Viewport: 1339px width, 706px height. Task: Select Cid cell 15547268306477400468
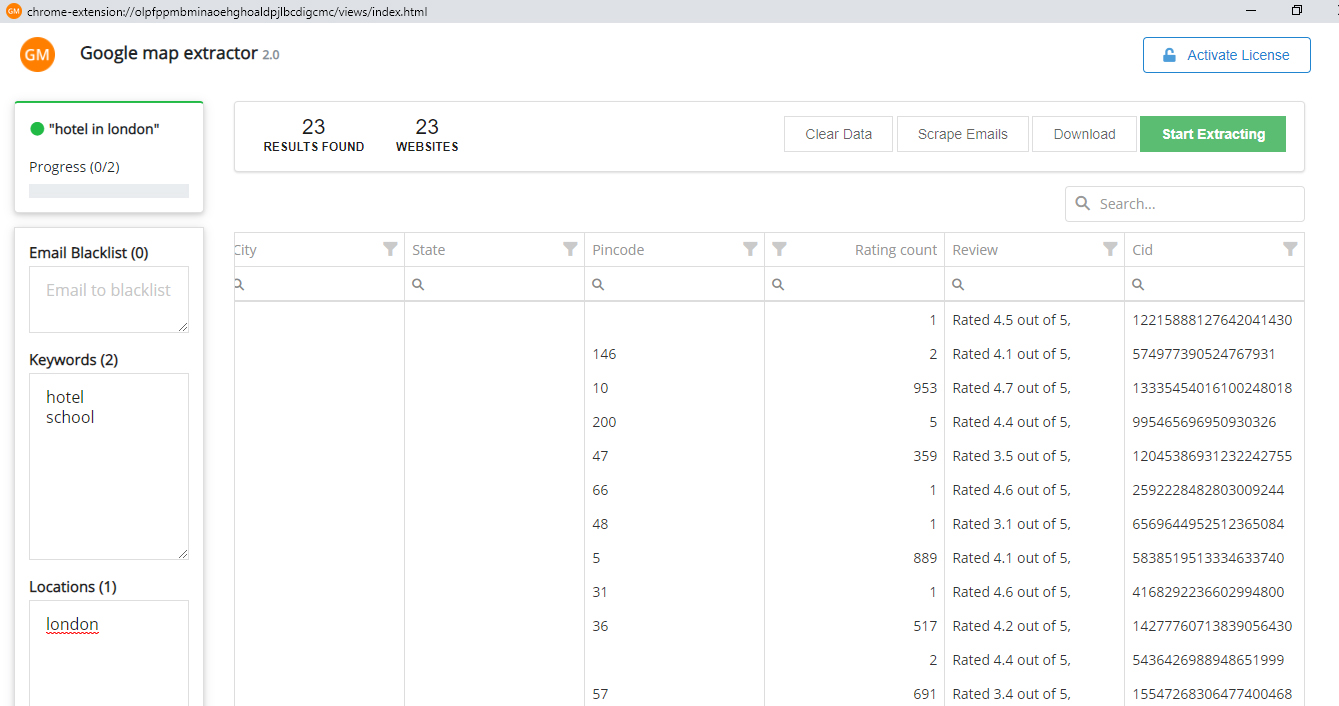coord(1212,694)
